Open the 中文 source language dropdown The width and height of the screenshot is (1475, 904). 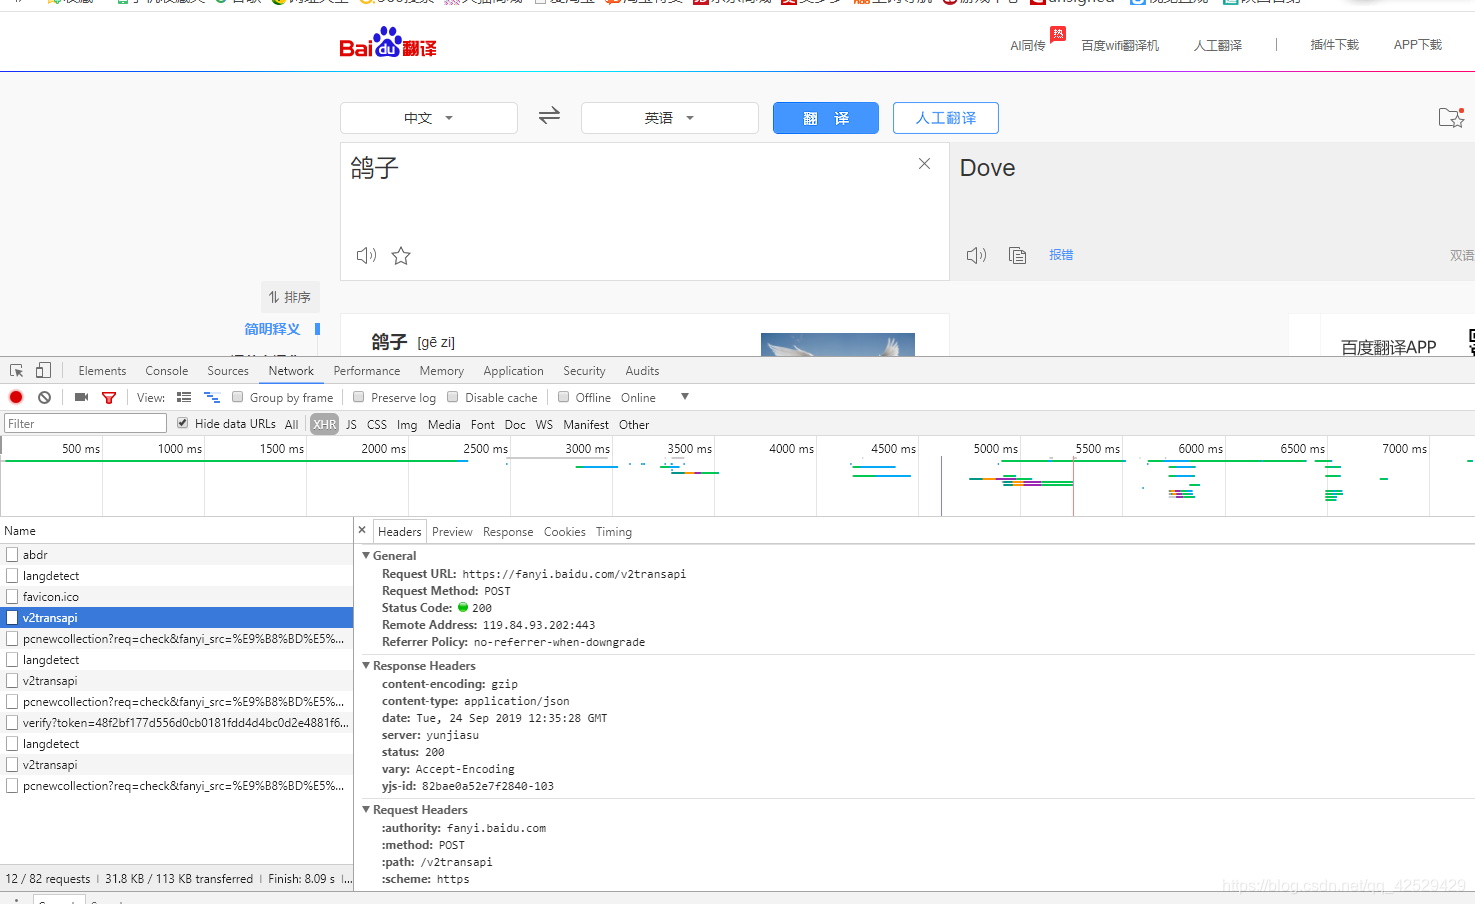tap(429, 117)
